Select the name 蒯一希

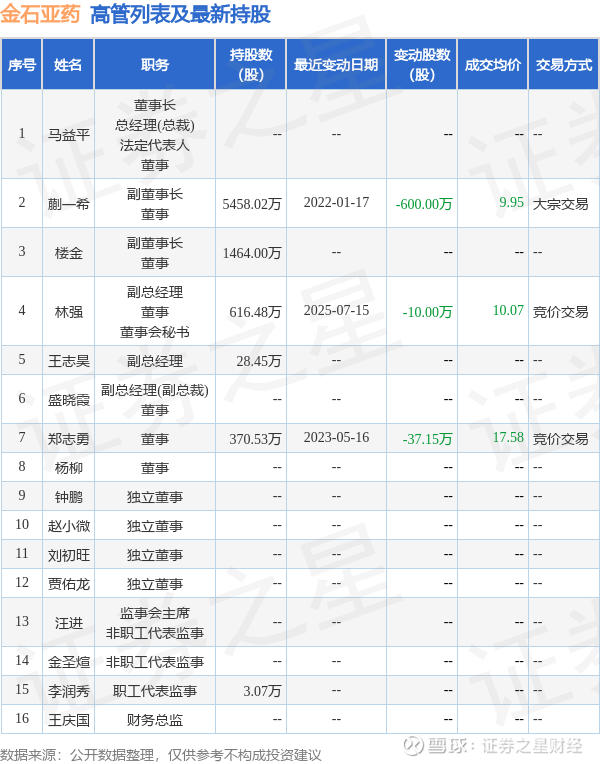pos(68,204)
